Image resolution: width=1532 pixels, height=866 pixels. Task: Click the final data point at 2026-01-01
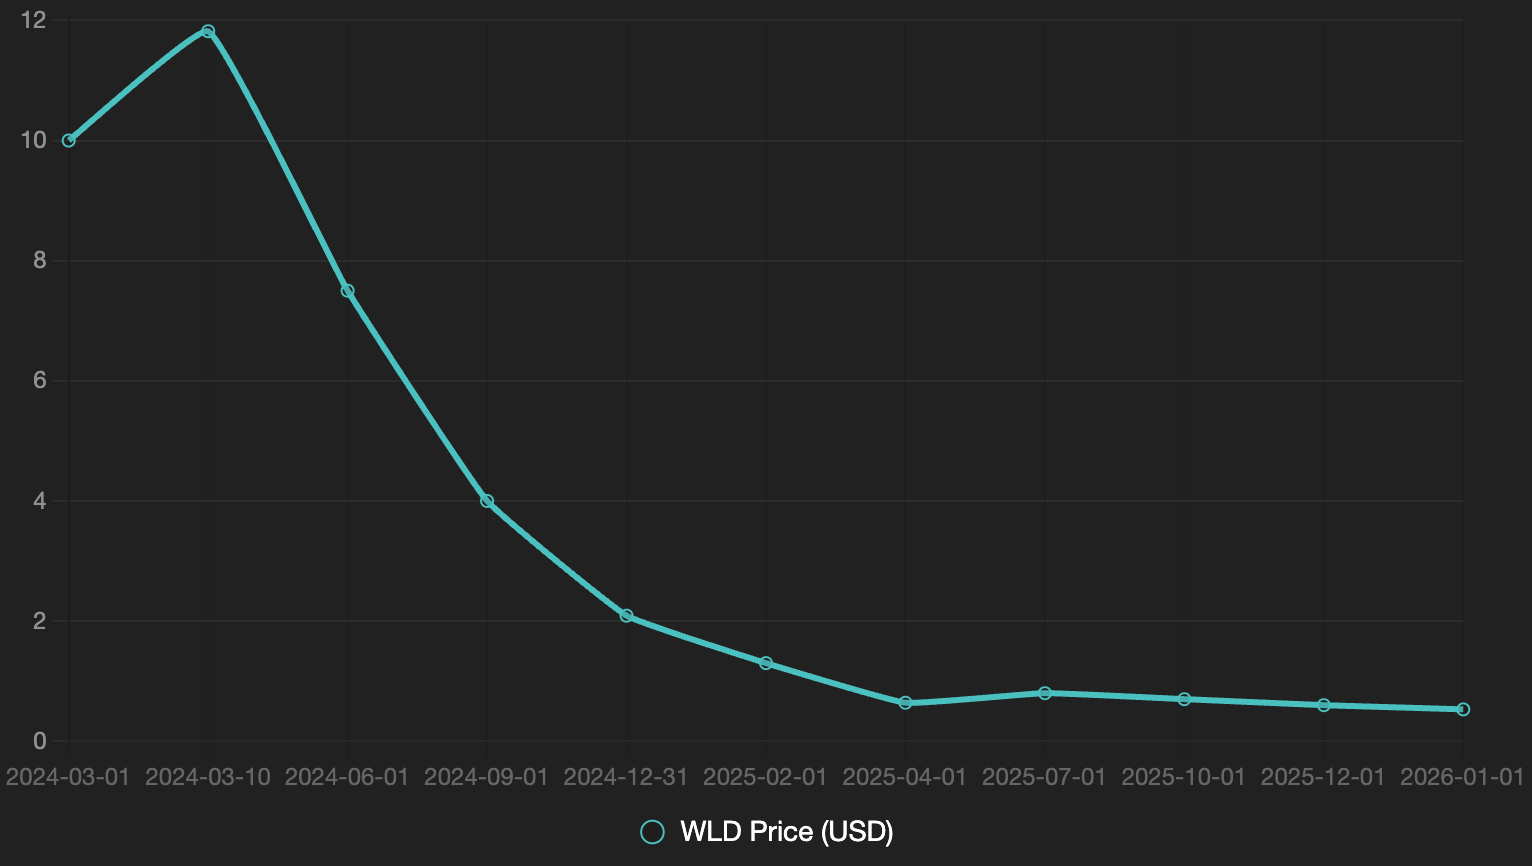(1463, 709)
